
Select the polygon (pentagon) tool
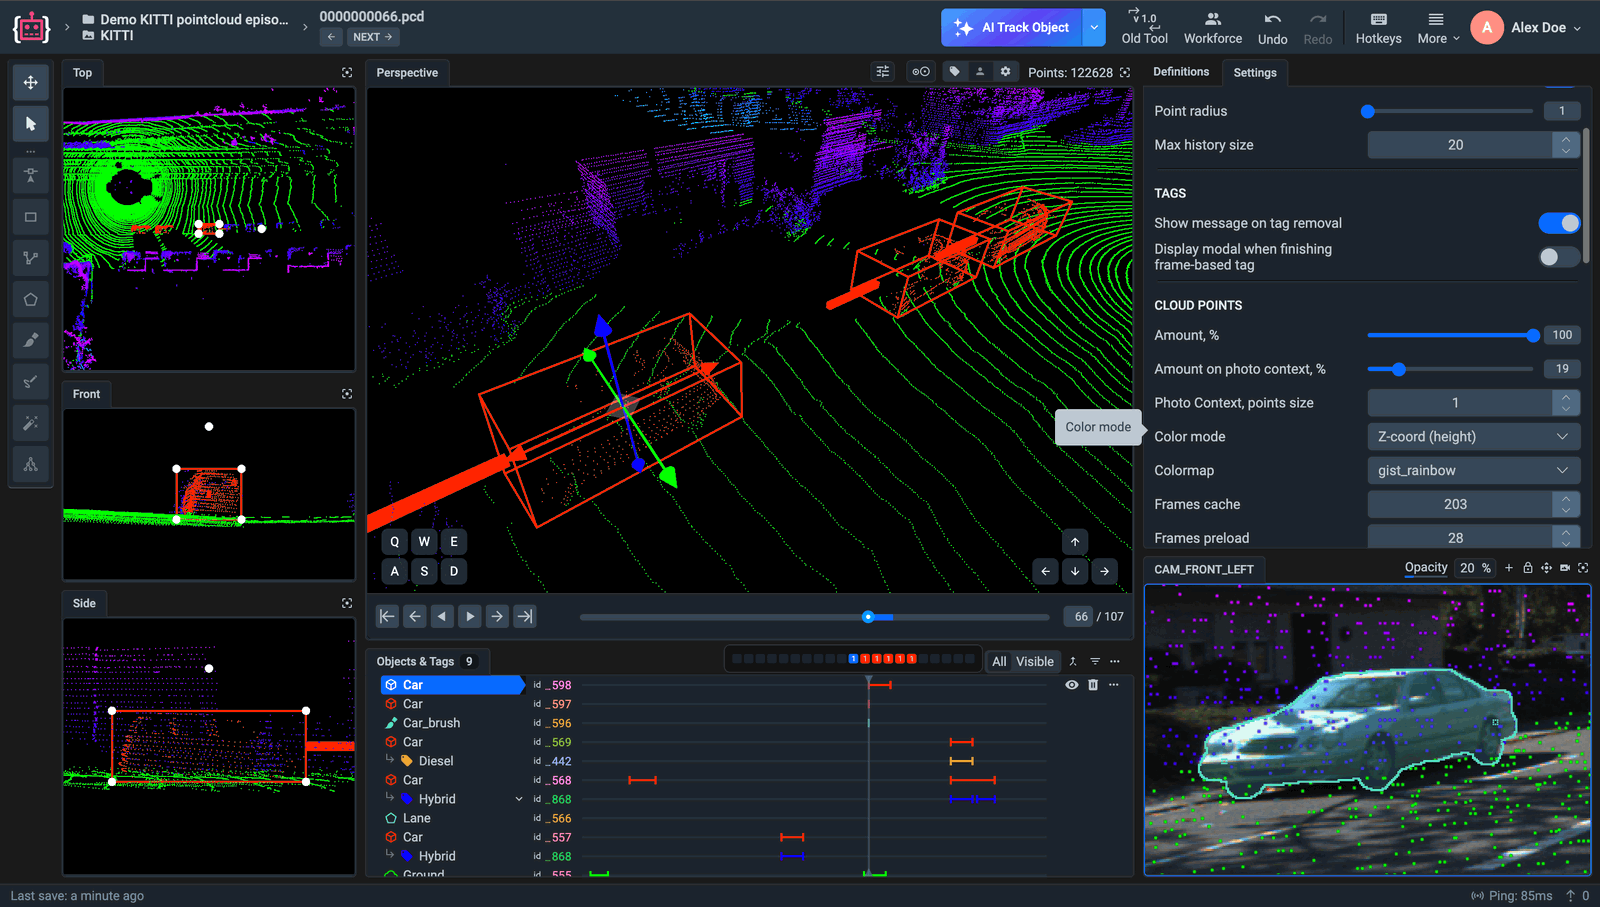31,299
